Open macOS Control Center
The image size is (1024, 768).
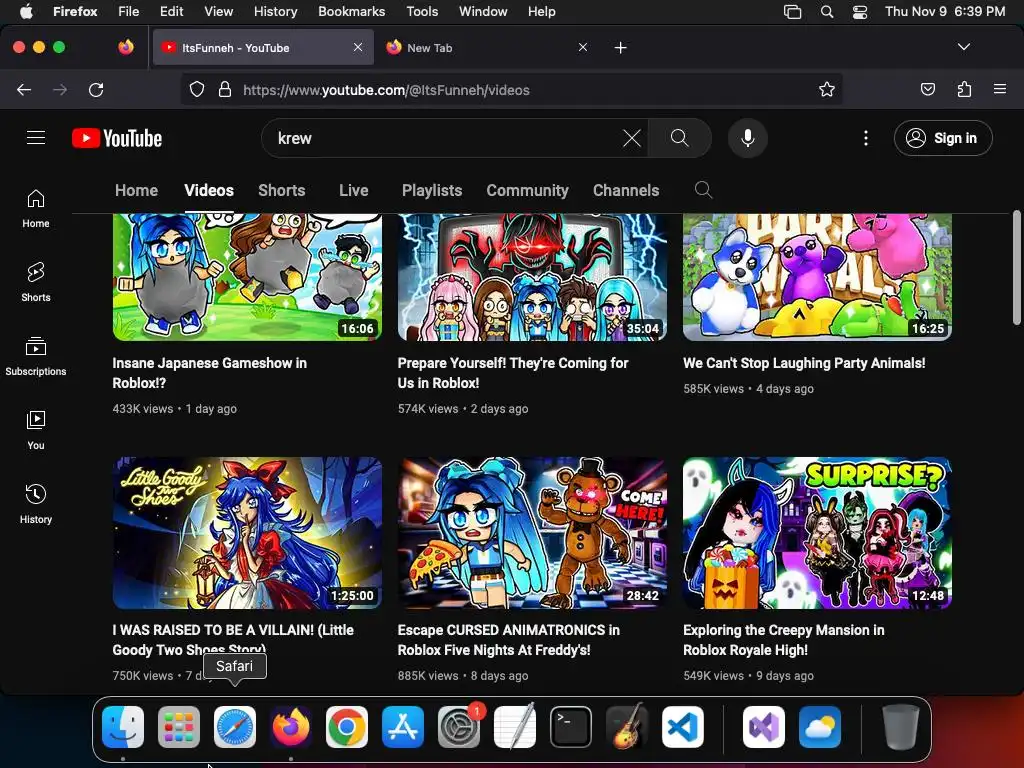[x=860, y=12]
